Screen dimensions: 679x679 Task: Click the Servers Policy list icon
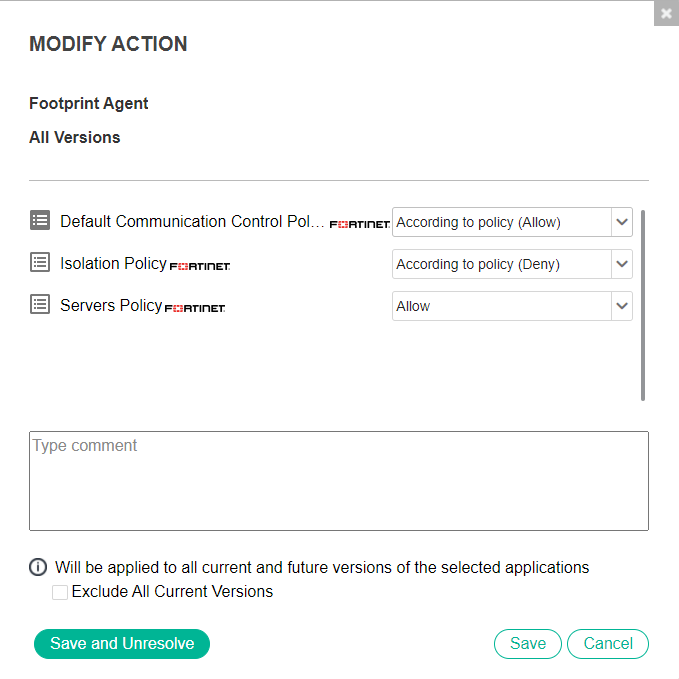pos(40,304)
